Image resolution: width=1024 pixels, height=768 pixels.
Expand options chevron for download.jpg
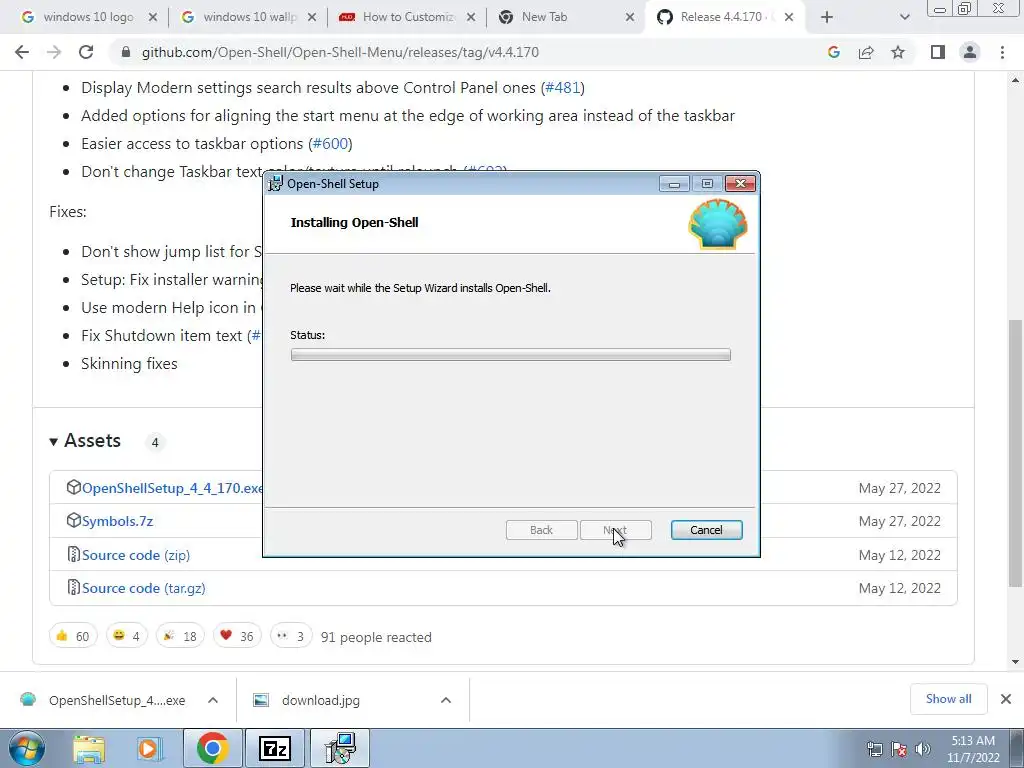pos(446,700)
